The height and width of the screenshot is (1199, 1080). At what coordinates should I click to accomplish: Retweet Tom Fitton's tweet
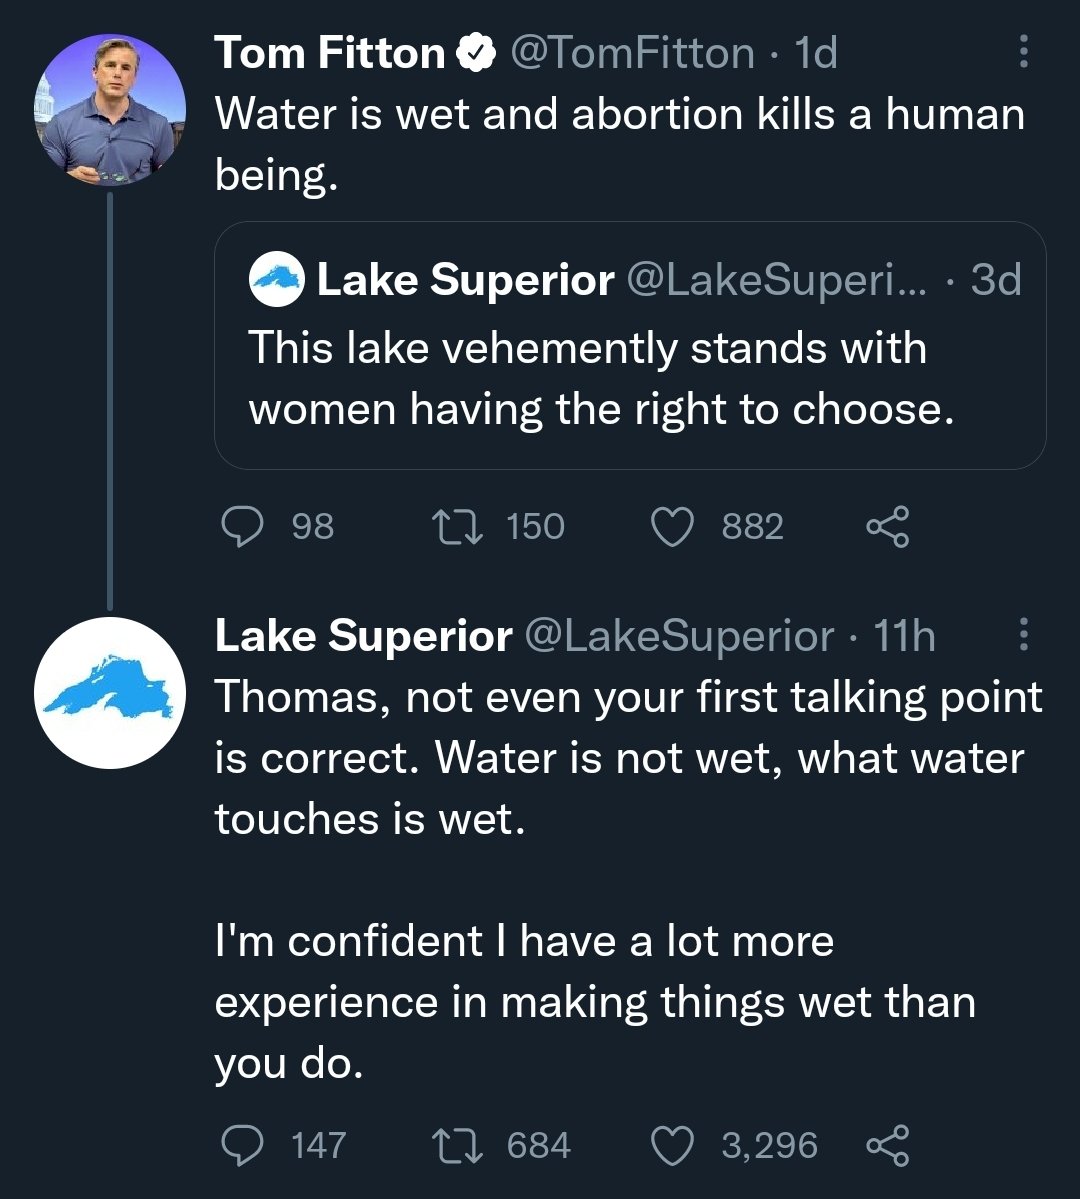tap(456, 526)
